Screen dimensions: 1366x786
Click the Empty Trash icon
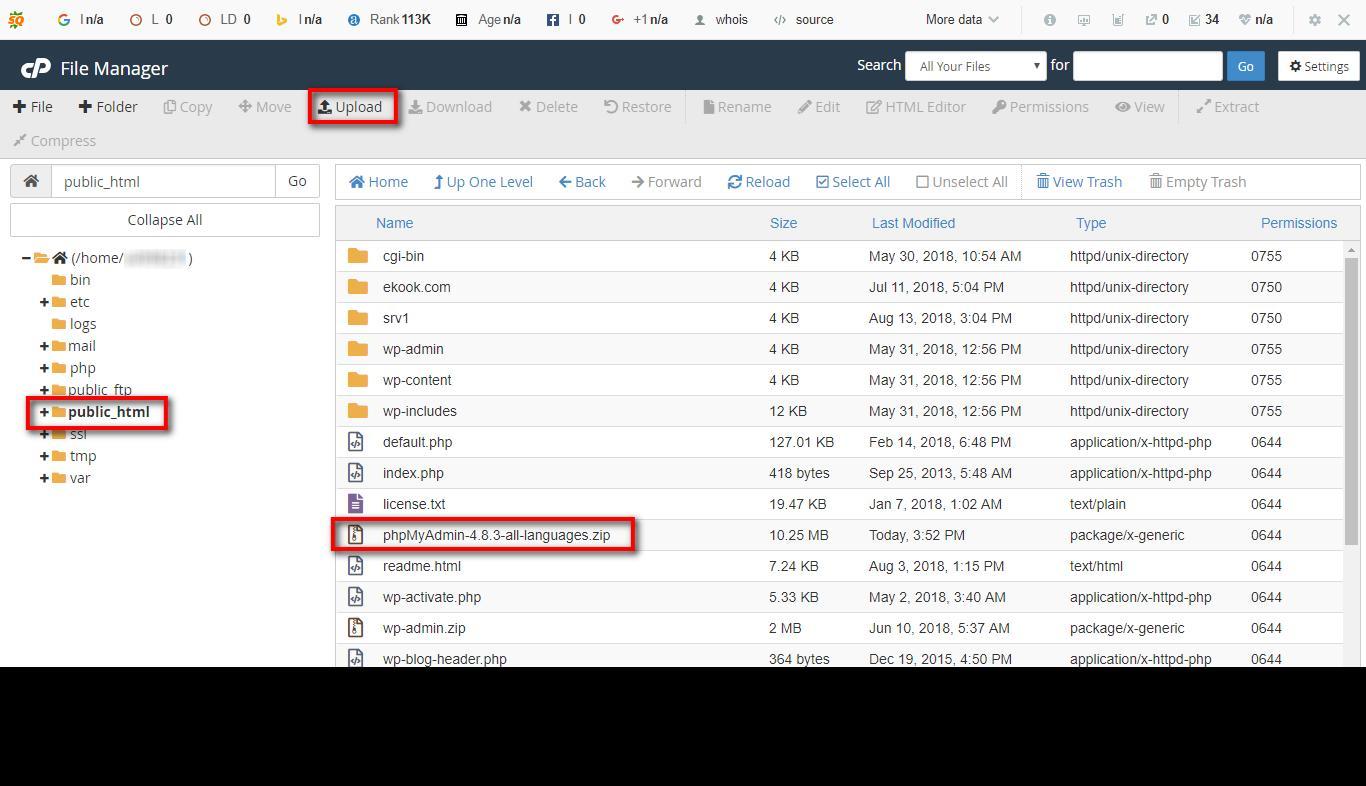[x=1197, y=181]
